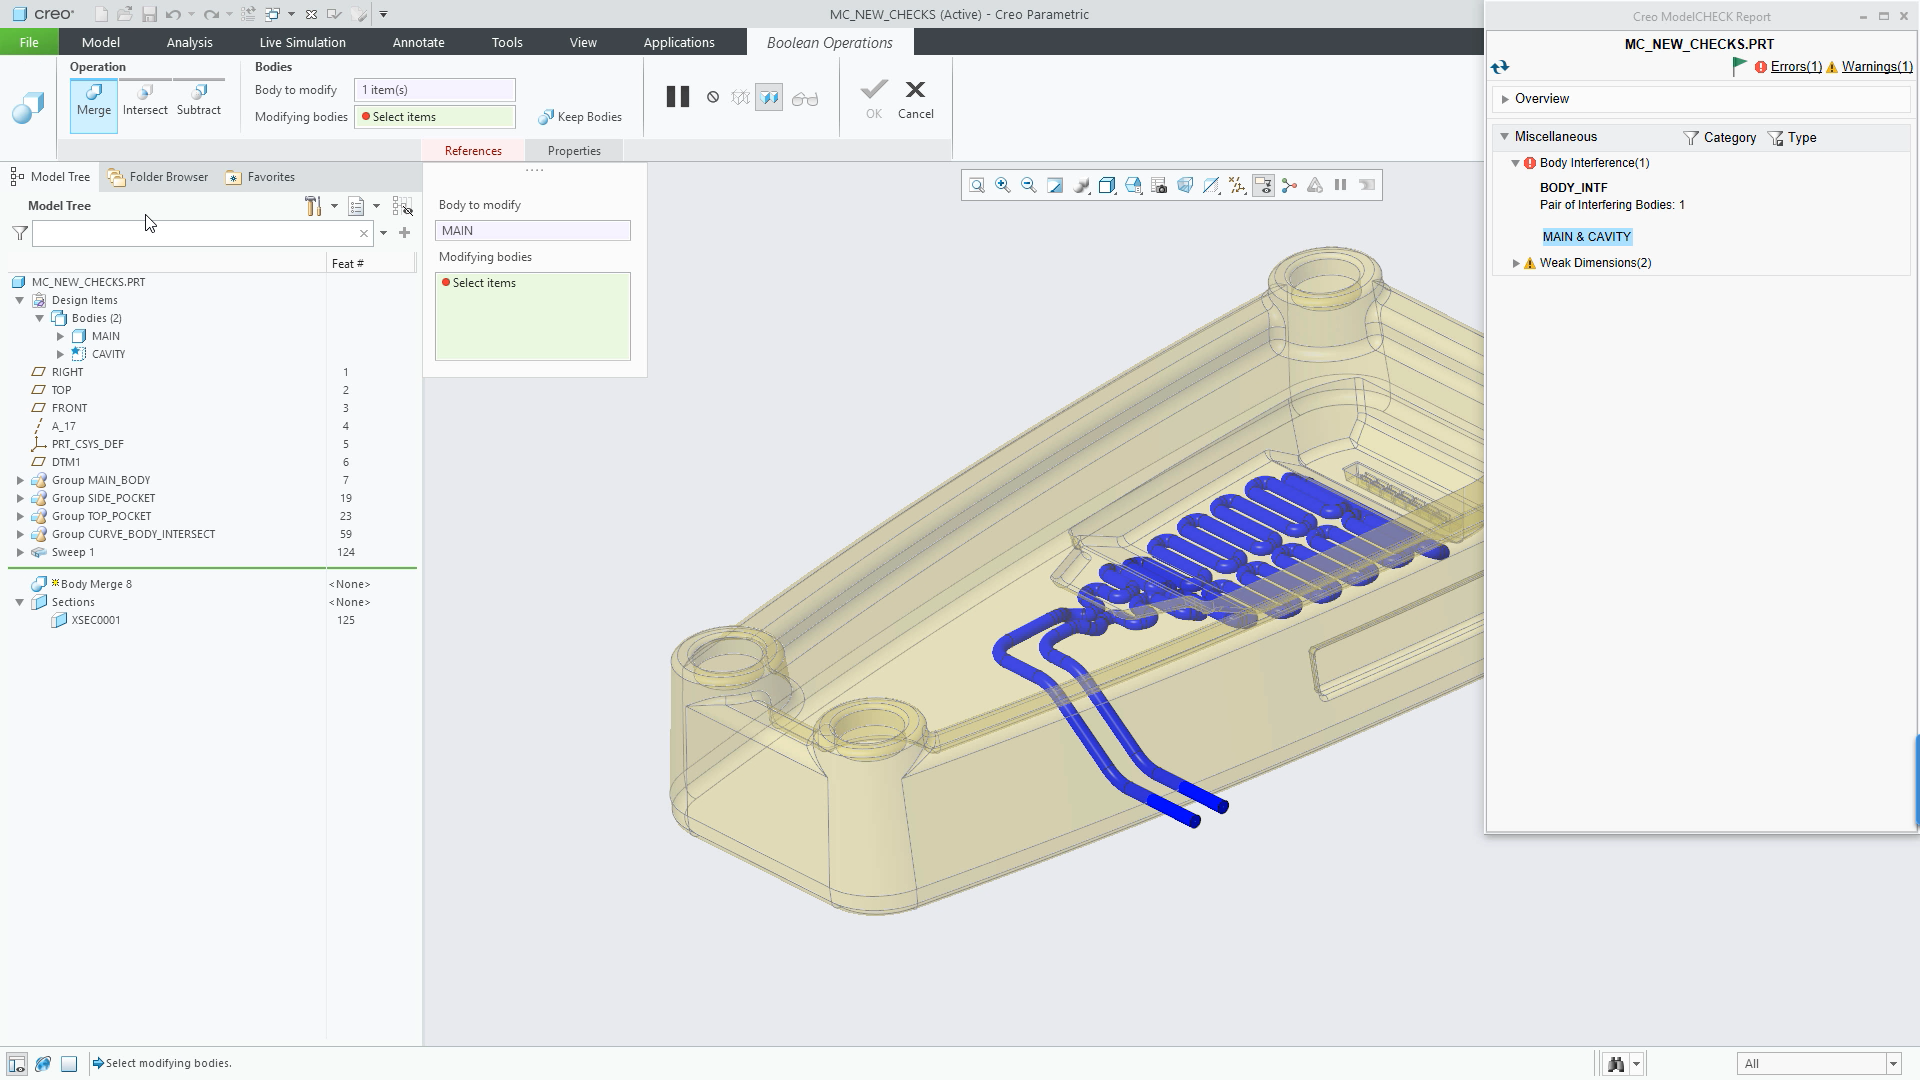This screenshot has width=1920, height=1080.
Task: Refresh the ModelCHECK report
Action: 1499,67
